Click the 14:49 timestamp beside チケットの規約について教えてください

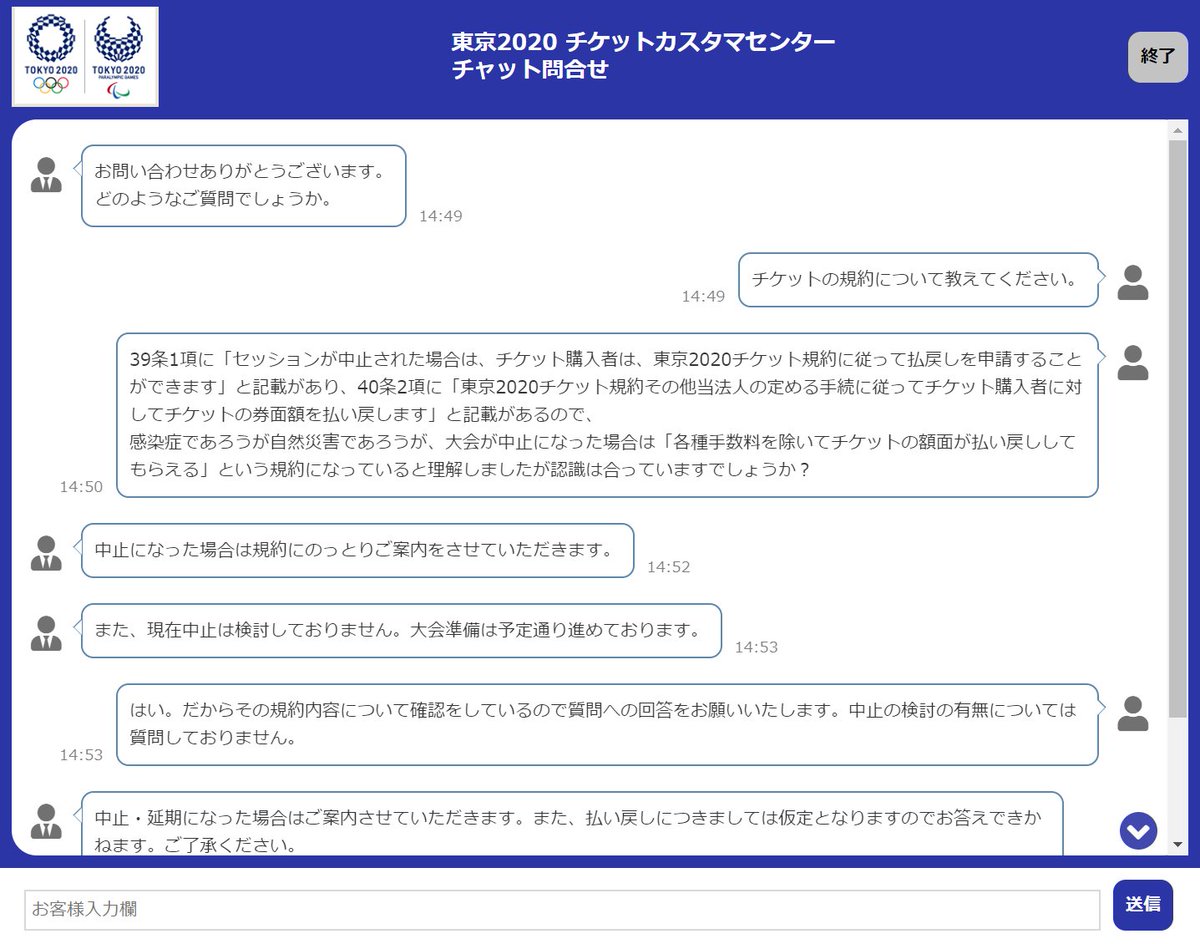[703, 296]
